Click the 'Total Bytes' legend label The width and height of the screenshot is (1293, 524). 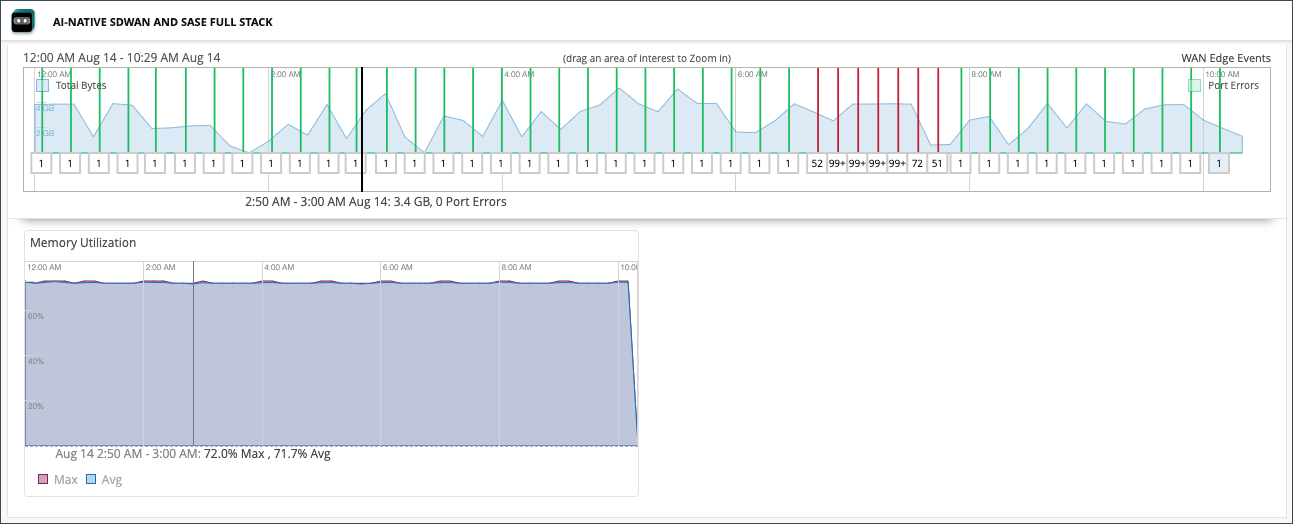pos(81,86)
